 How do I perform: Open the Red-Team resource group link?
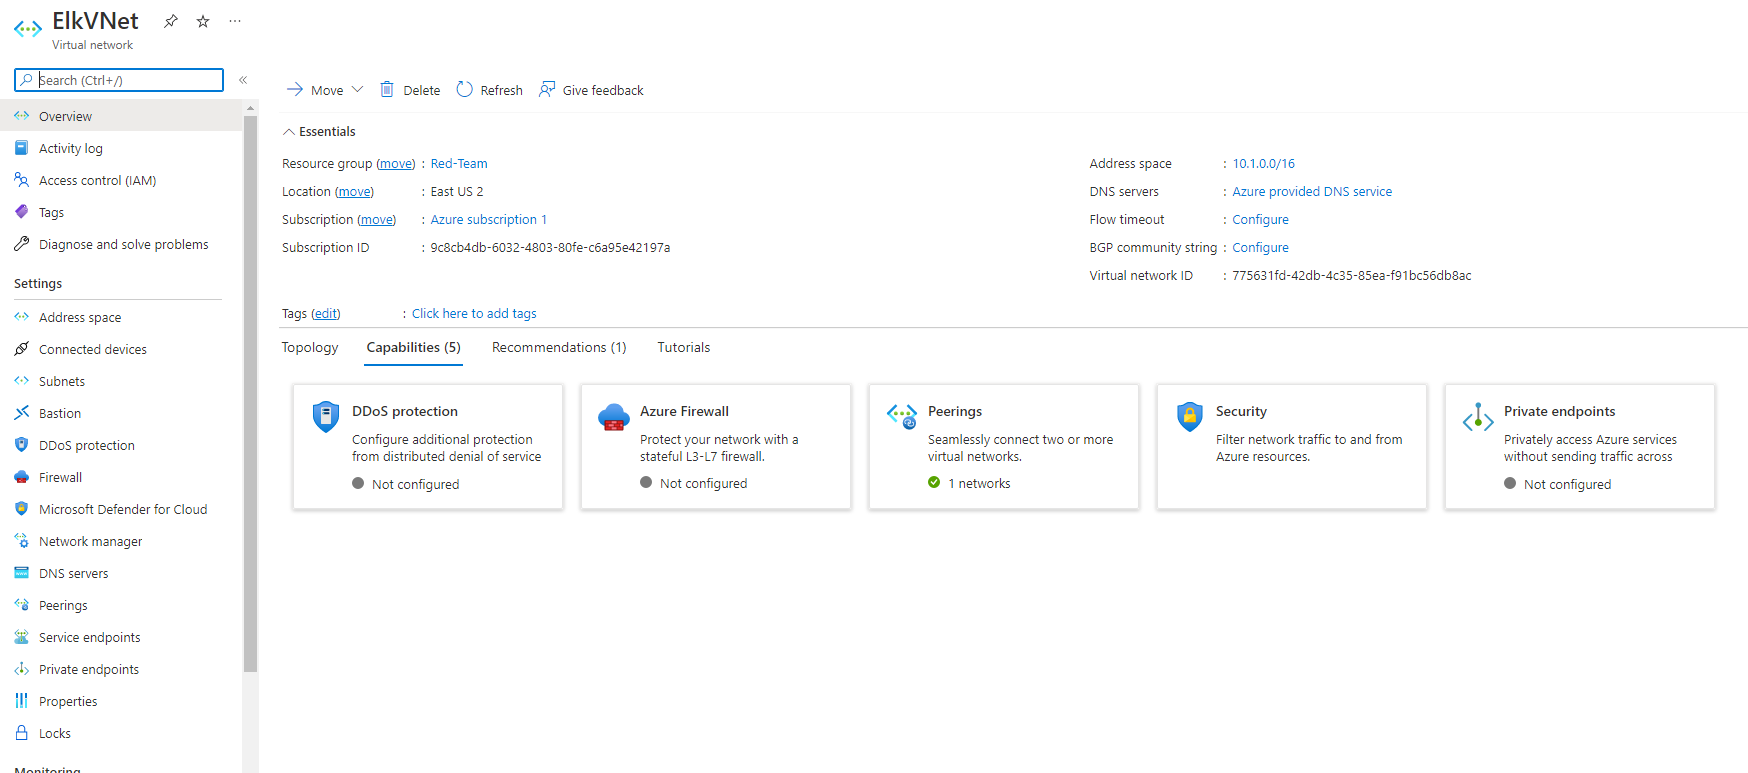tap(459, 164)
